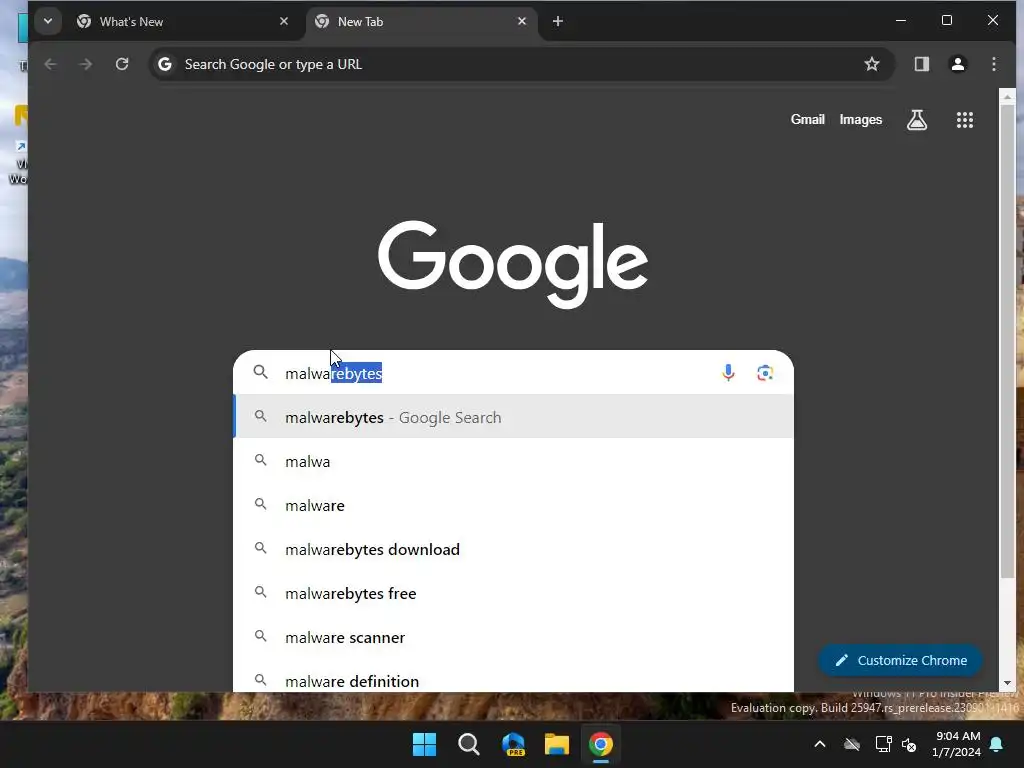
Task: Focus the Search Google or type a URL bar
Action: click(x=521, y=64)
